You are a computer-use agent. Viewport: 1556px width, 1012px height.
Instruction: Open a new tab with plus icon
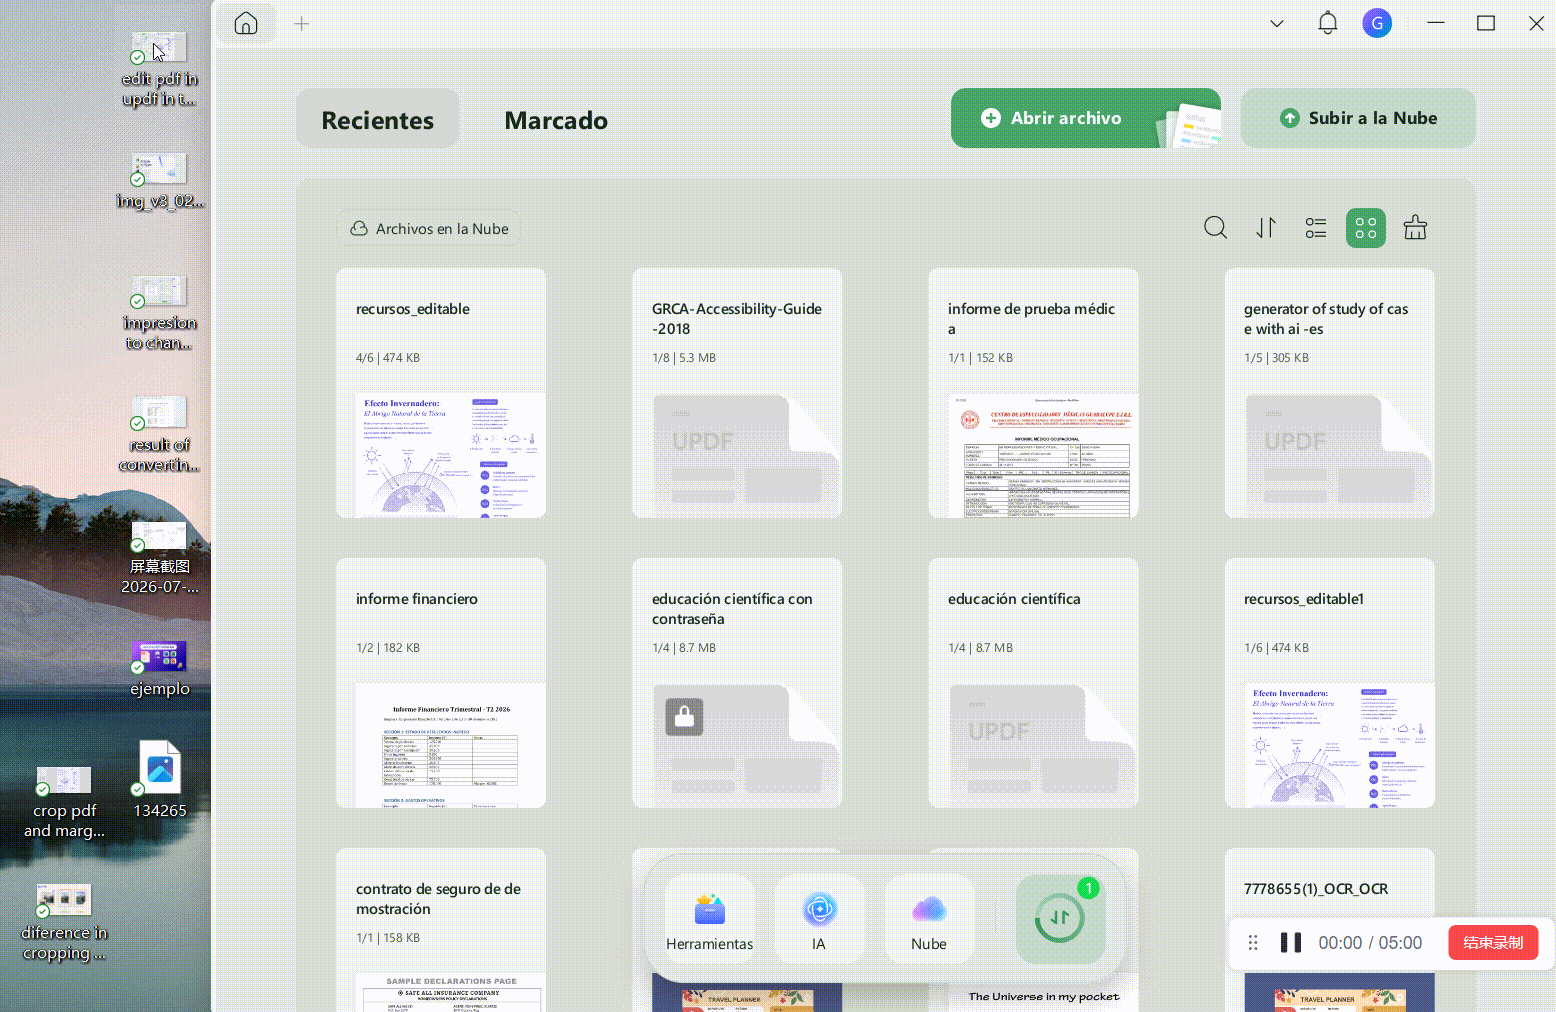coord(301,24)
